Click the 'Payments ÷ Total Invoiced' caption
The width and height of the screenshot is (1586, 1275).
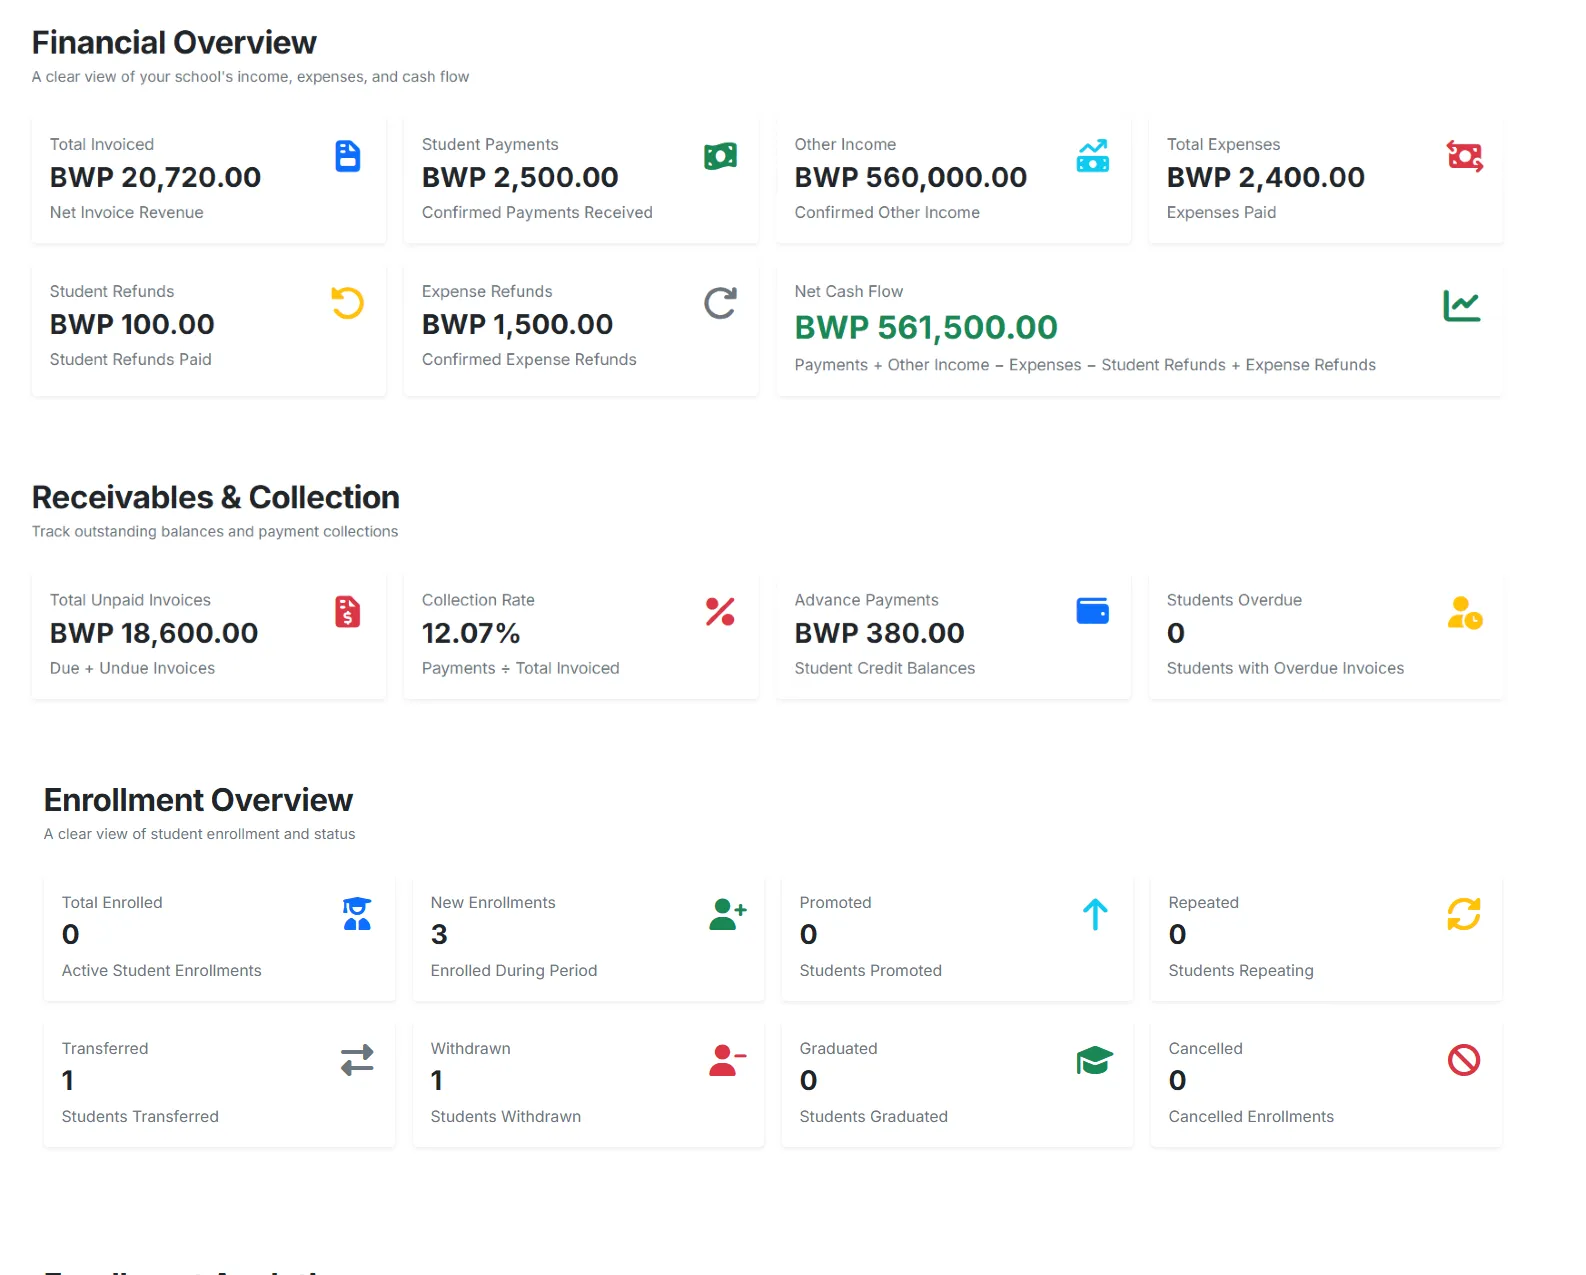pyautogui.click(x=521, y=668)
